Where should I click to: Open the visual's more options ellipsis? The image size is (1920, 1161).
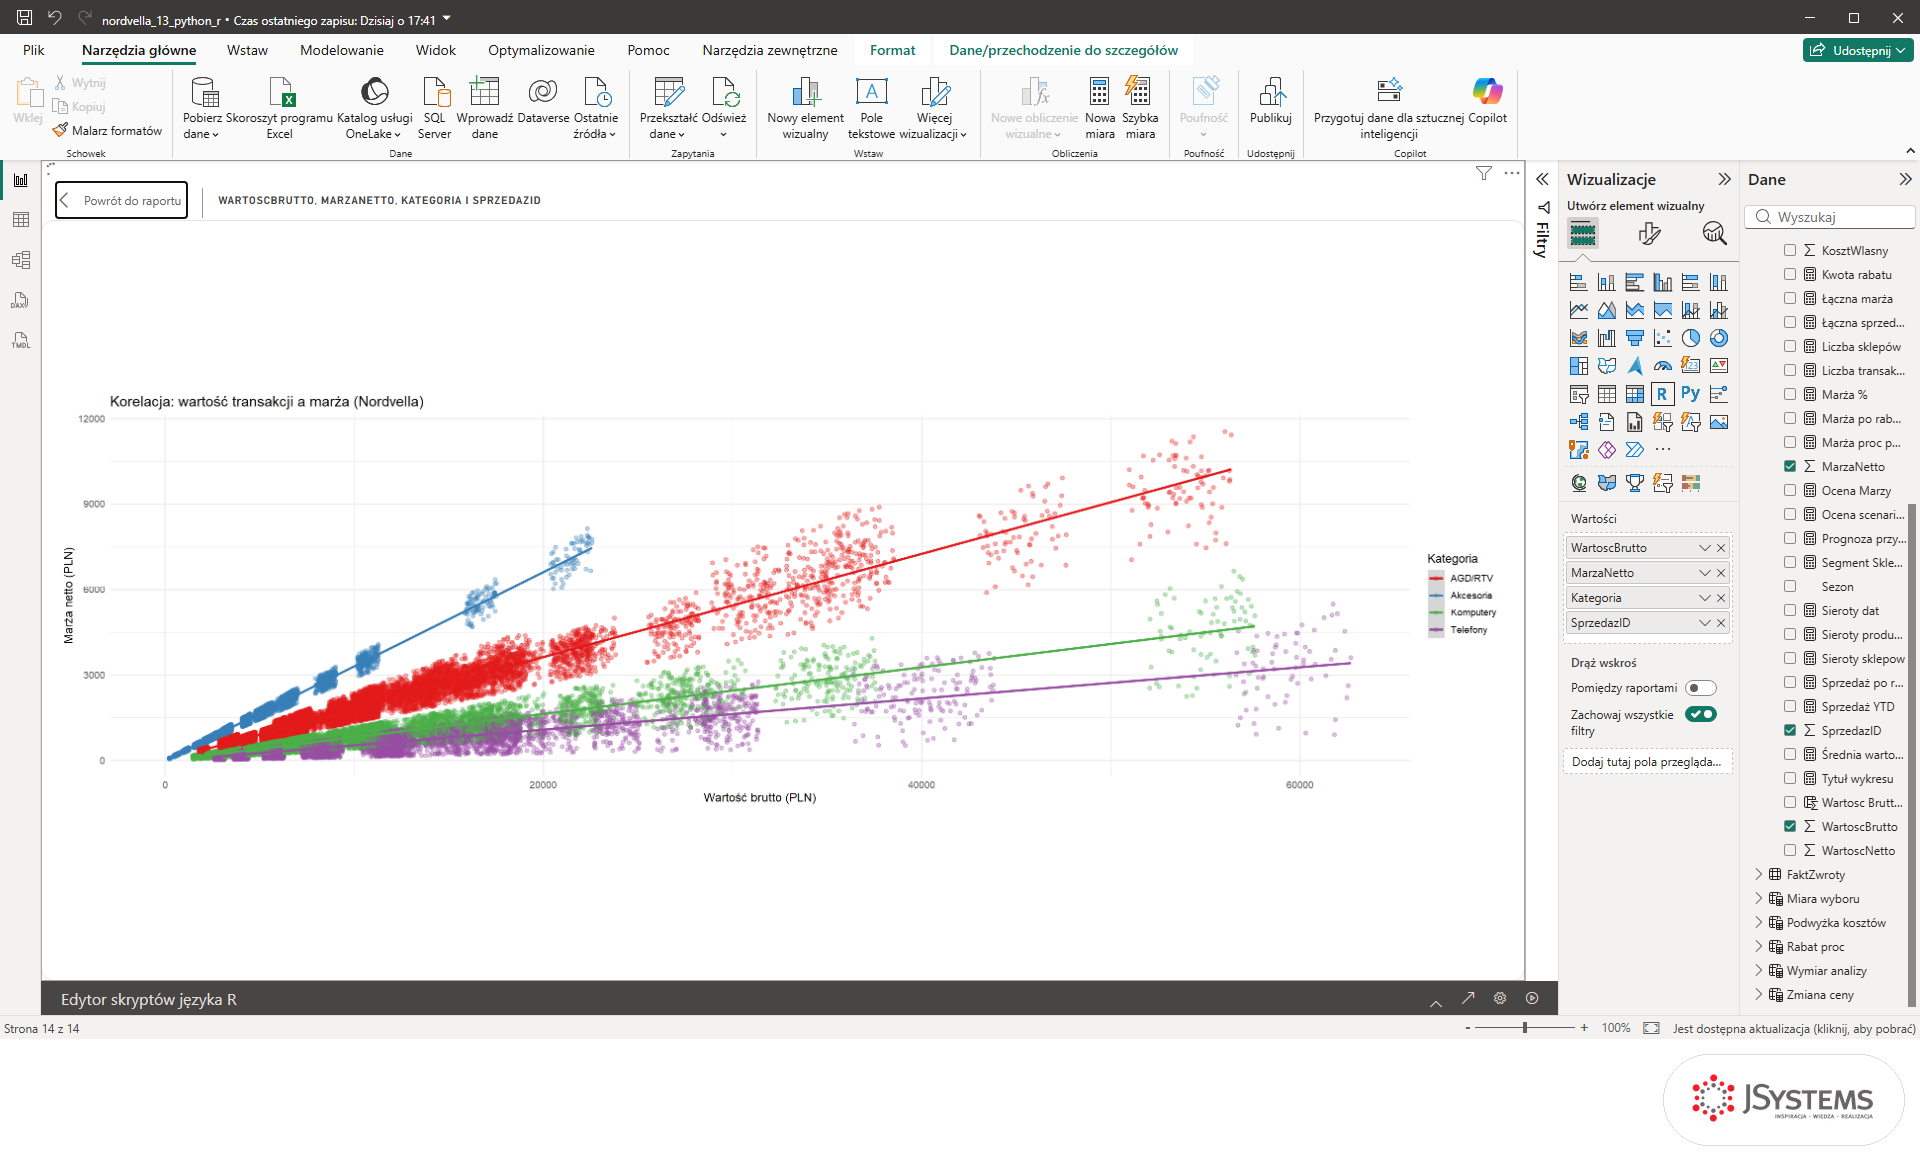pyautogui.click(x=1512, y=173)
